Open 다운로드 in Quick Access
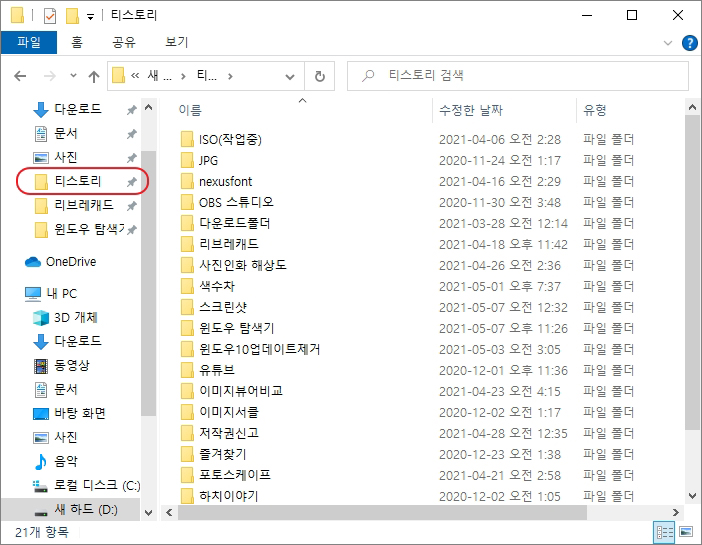The image size is (702, 545). (78, 109)
